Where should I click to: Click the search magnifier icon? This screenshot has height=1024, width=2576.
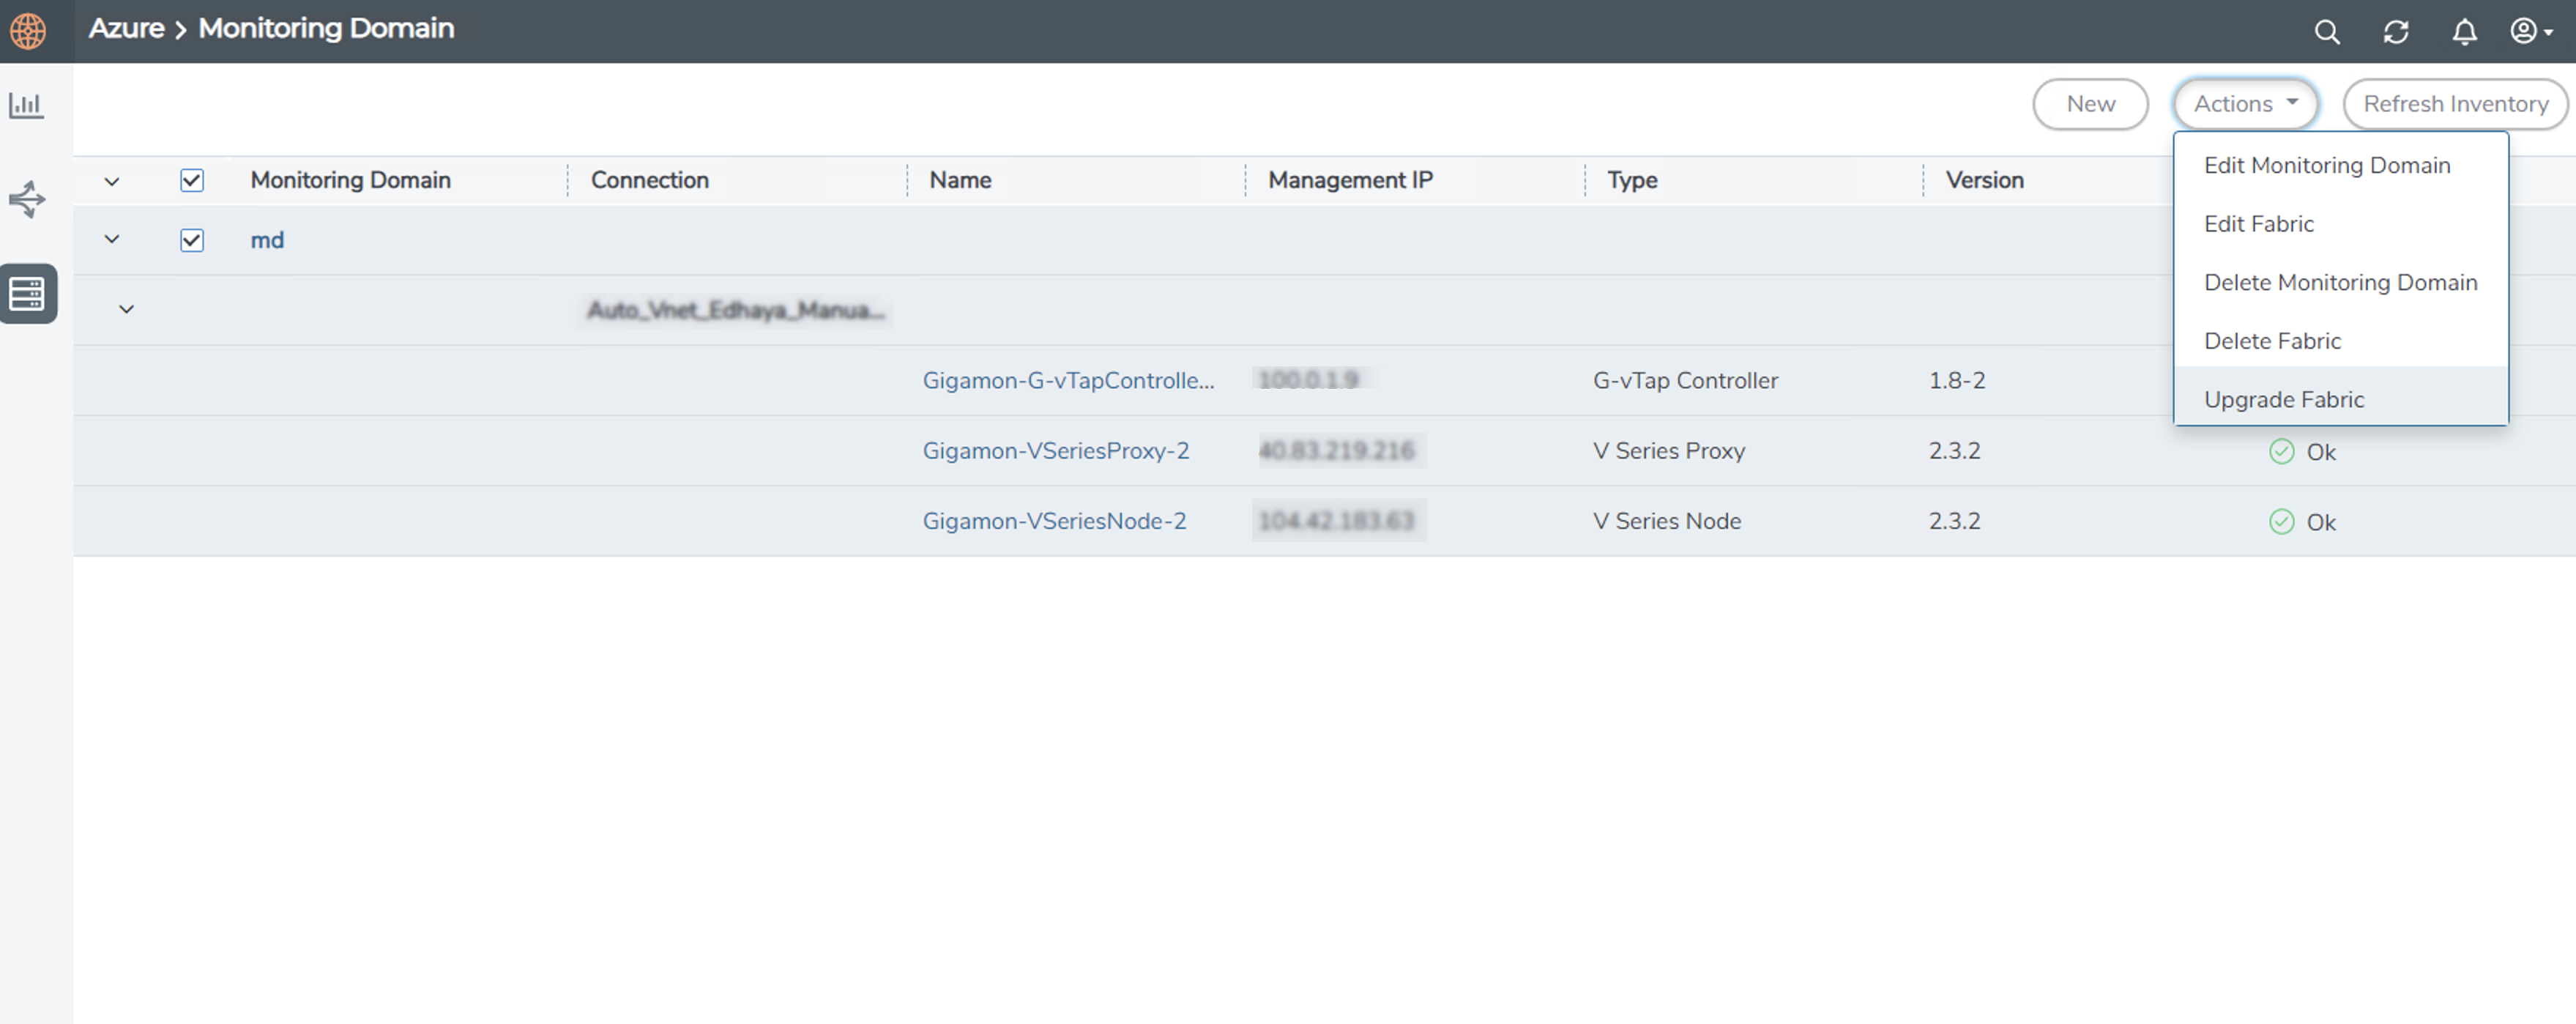(x=2327, y=32)
